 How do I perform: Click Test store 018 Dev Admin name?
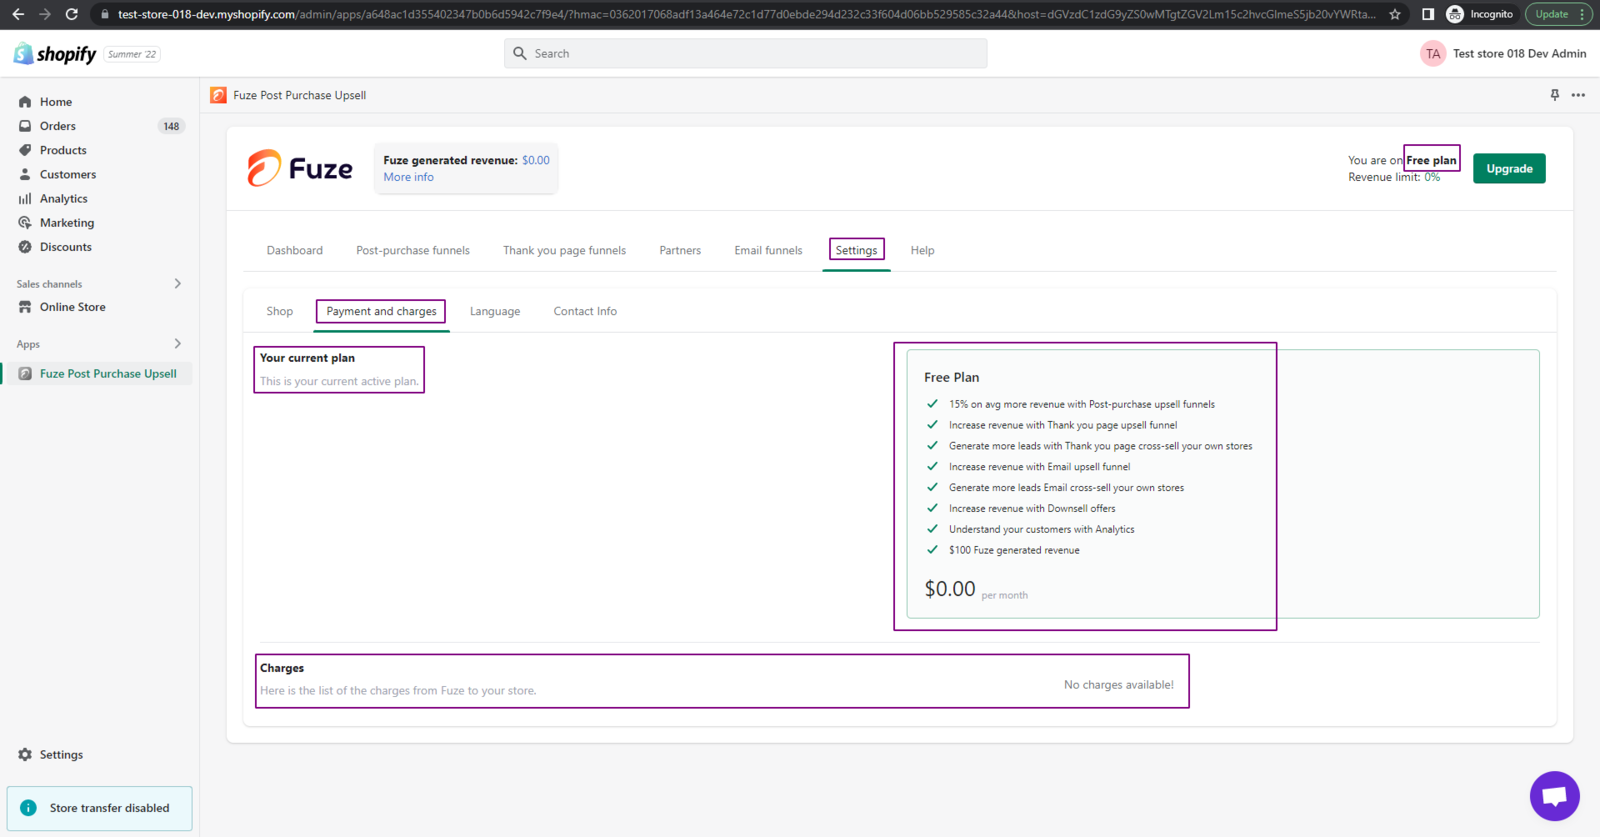[x=1519, y=54]
